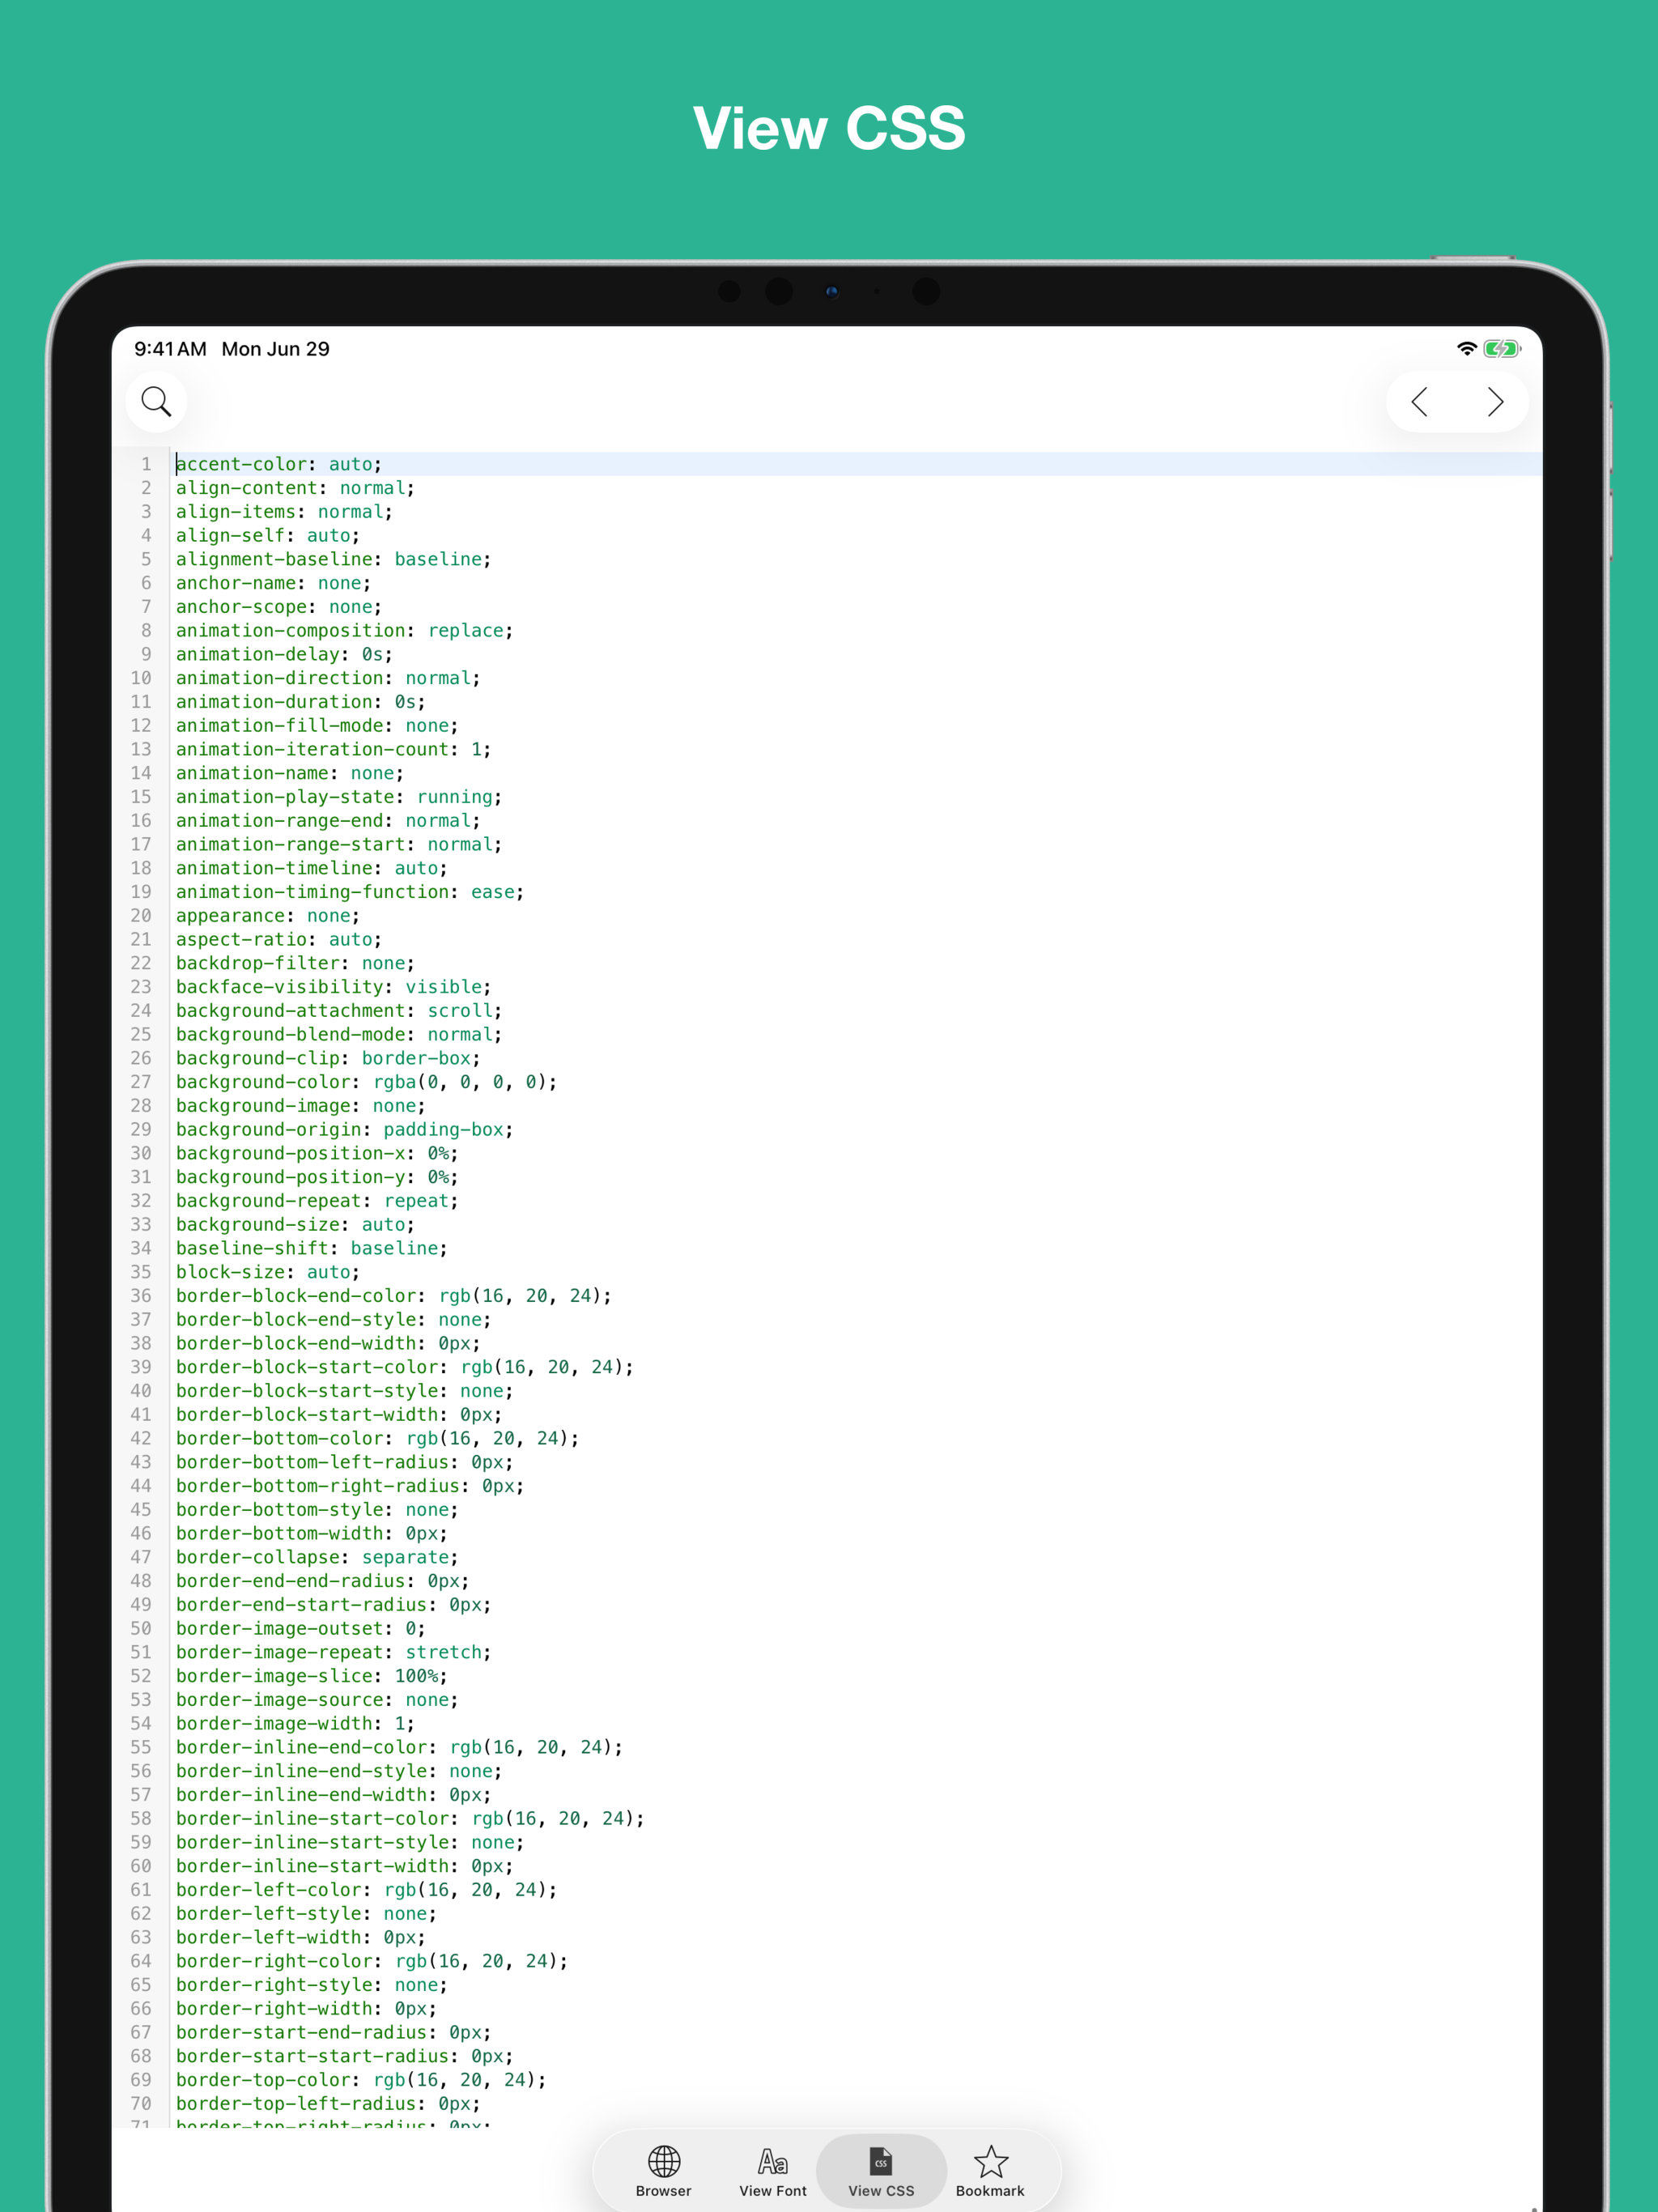
Task: Click the 'border-inline-end-color' line
Action: click(x=400, y=1747)
